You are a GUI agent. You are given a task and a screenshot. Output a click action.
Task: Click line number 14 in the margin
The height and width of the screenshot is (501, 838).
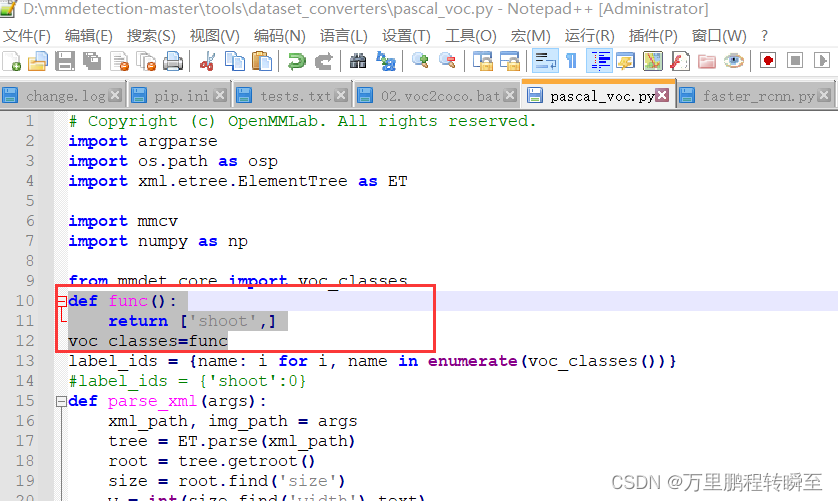click(x=25, y=381)
